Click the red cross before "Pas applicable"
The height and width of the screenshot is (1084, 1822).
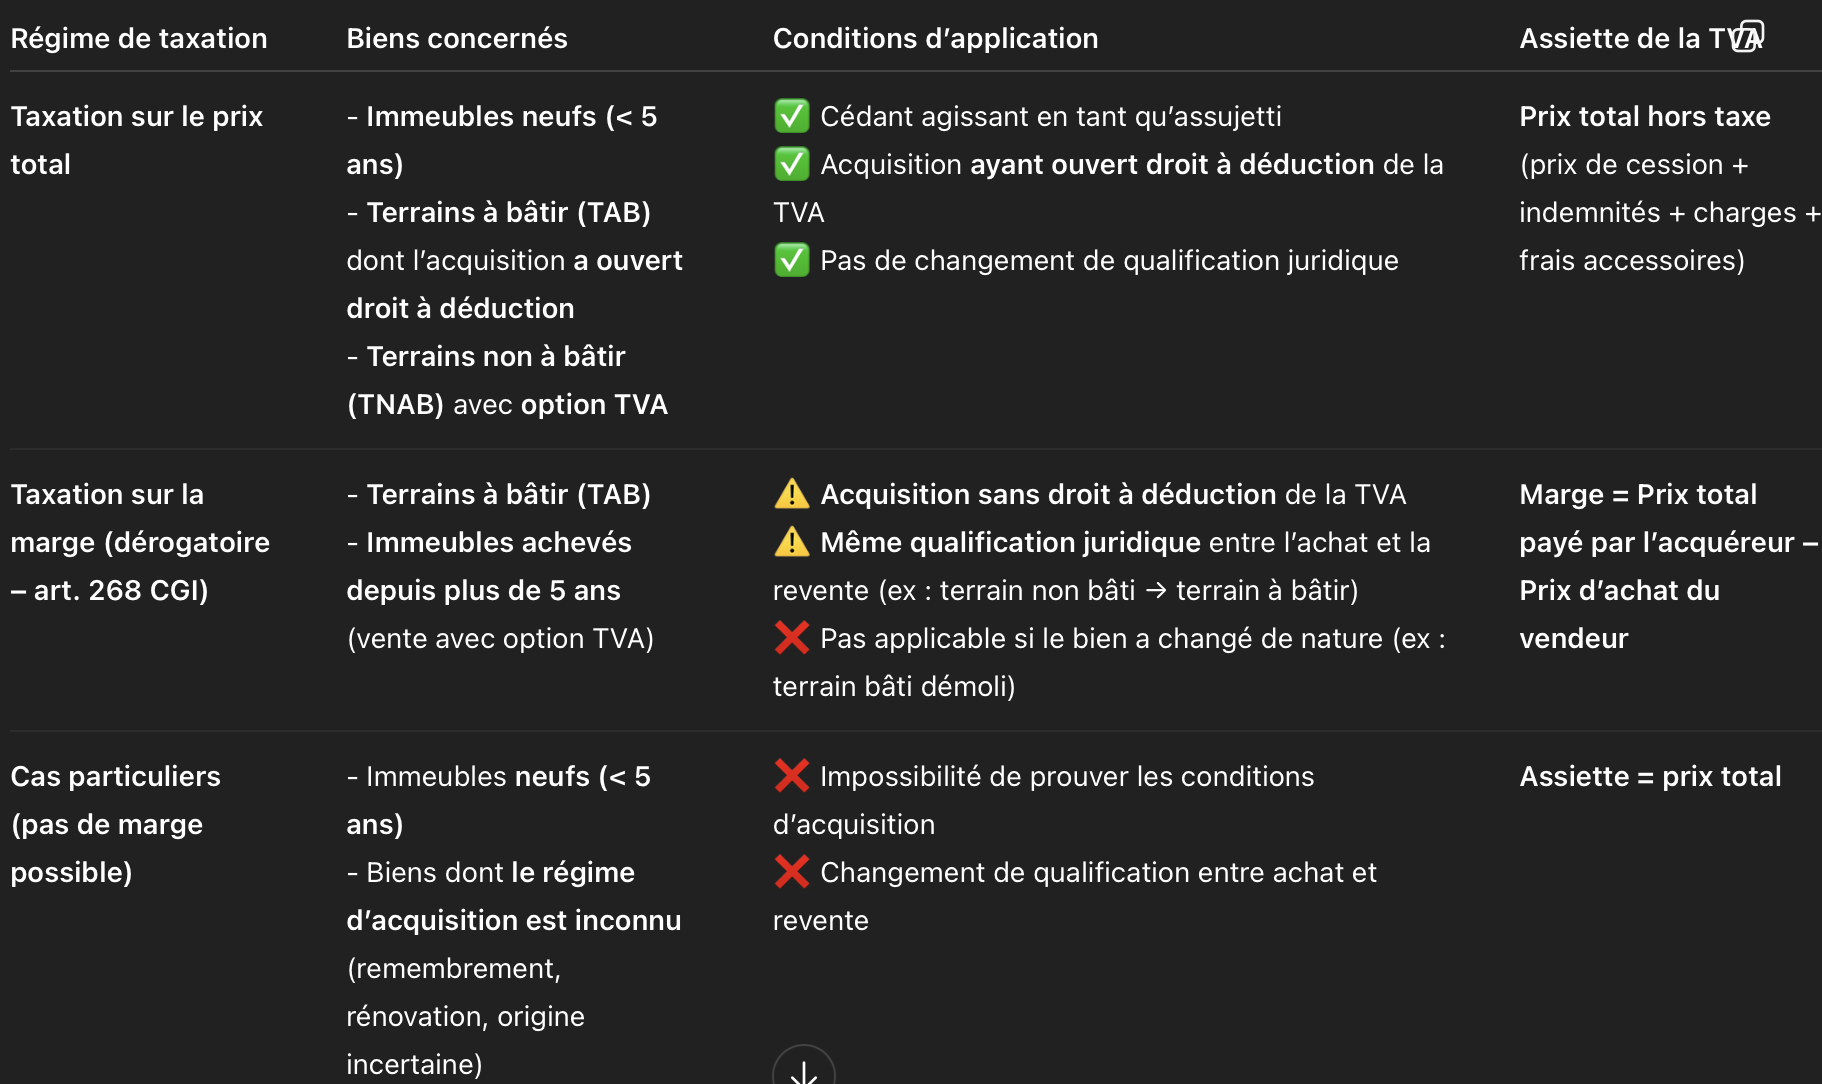(x=791, y=638)
